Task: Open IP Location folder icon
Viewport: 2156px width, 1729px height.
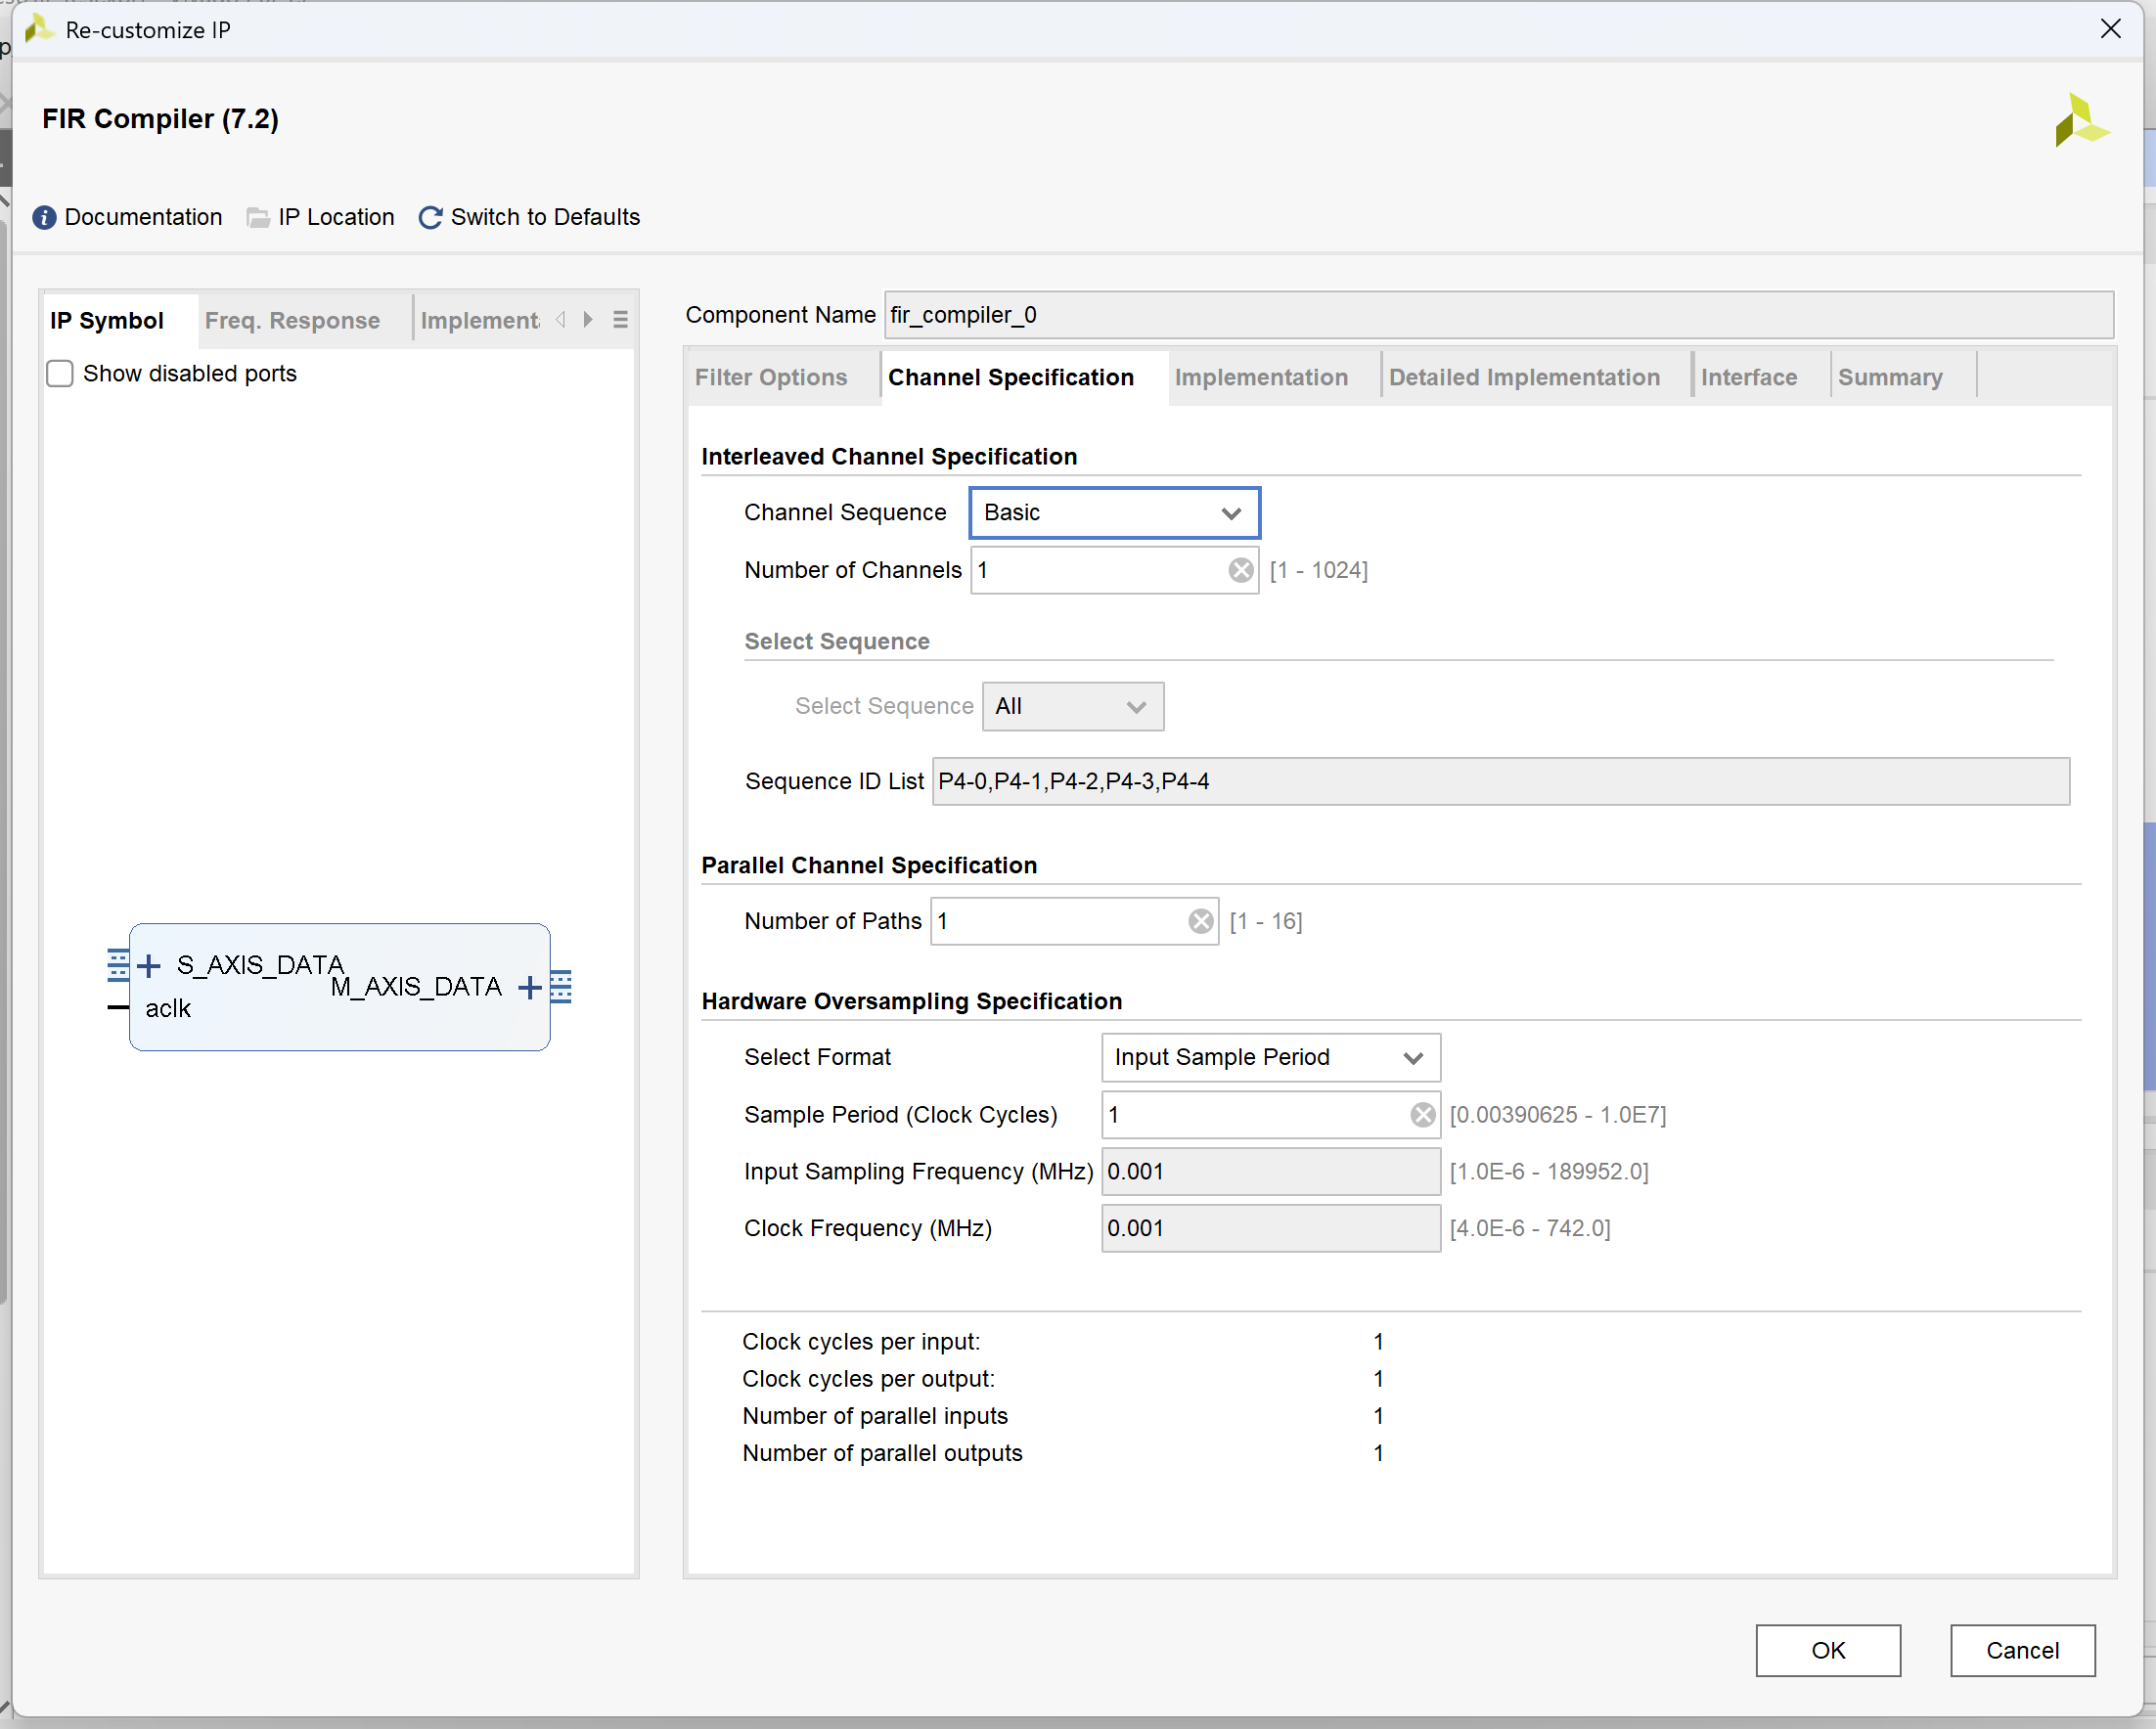Action: 258,218
